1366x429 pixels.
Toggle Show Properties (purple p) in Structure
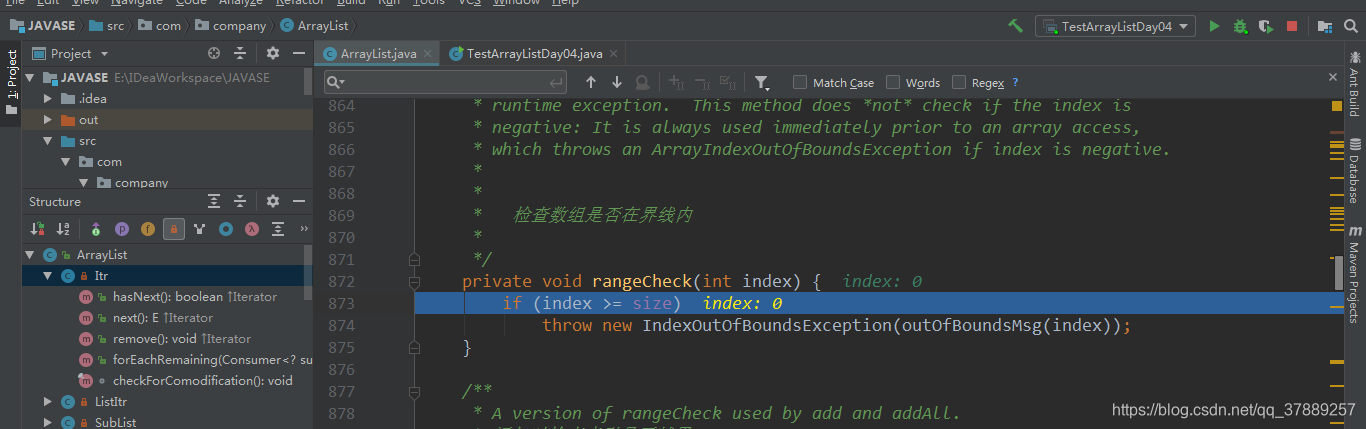[122, 229]
